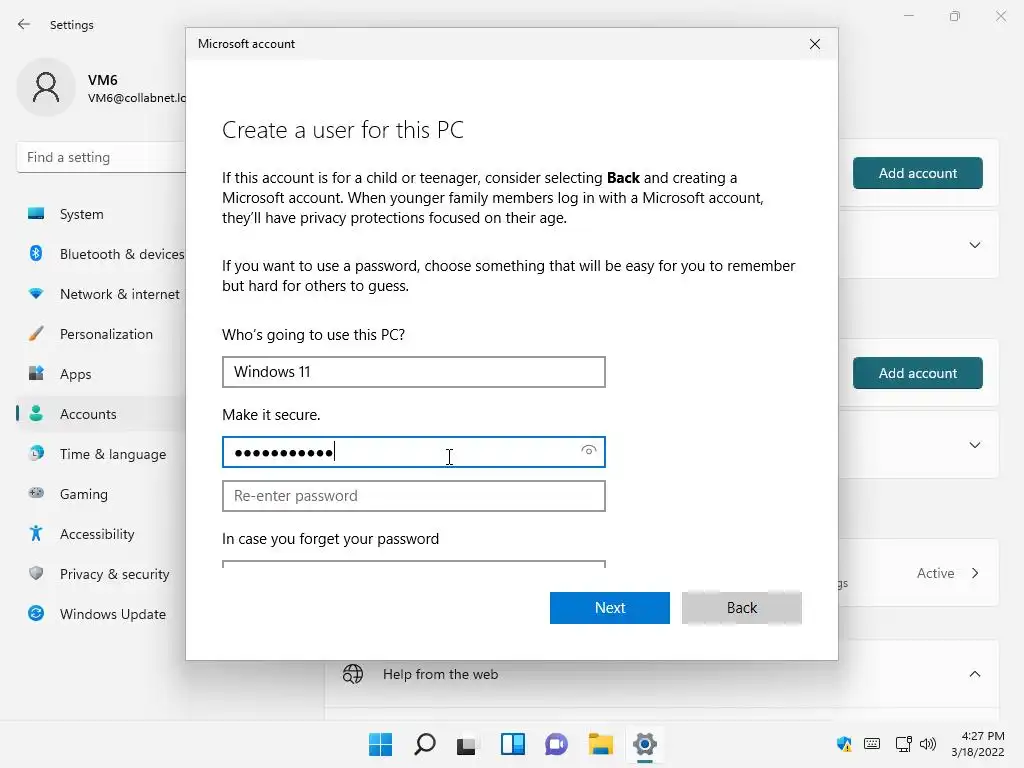Screen dimensions: 1024x768
Task: Click Help from the web heading
Action: point(440,674)
